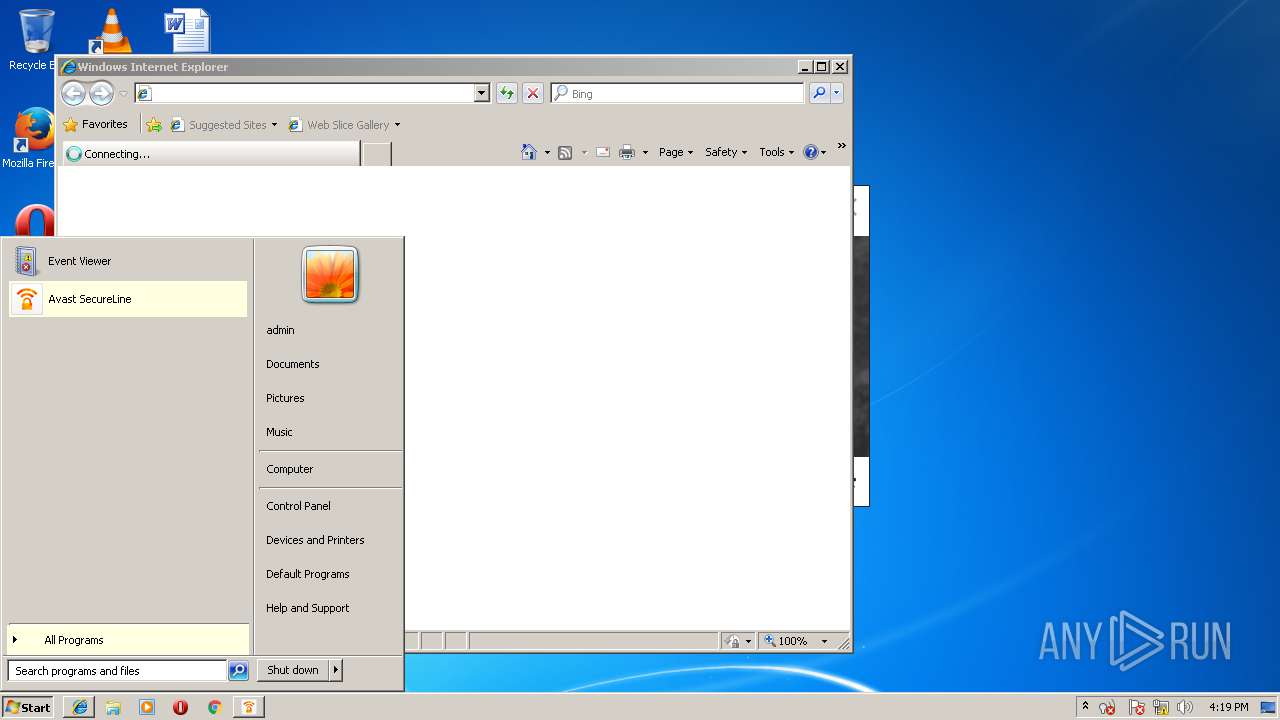
Task: Click the Bing search box
Action: coord(677,93)
